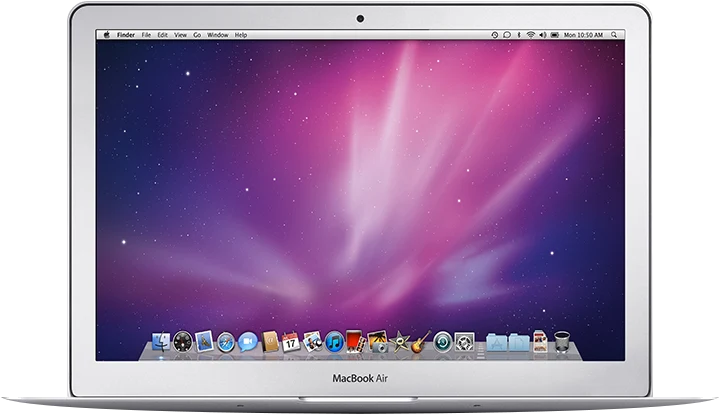Launch iTunes from the Dock
Screen dimensions: 720x418
334,343
